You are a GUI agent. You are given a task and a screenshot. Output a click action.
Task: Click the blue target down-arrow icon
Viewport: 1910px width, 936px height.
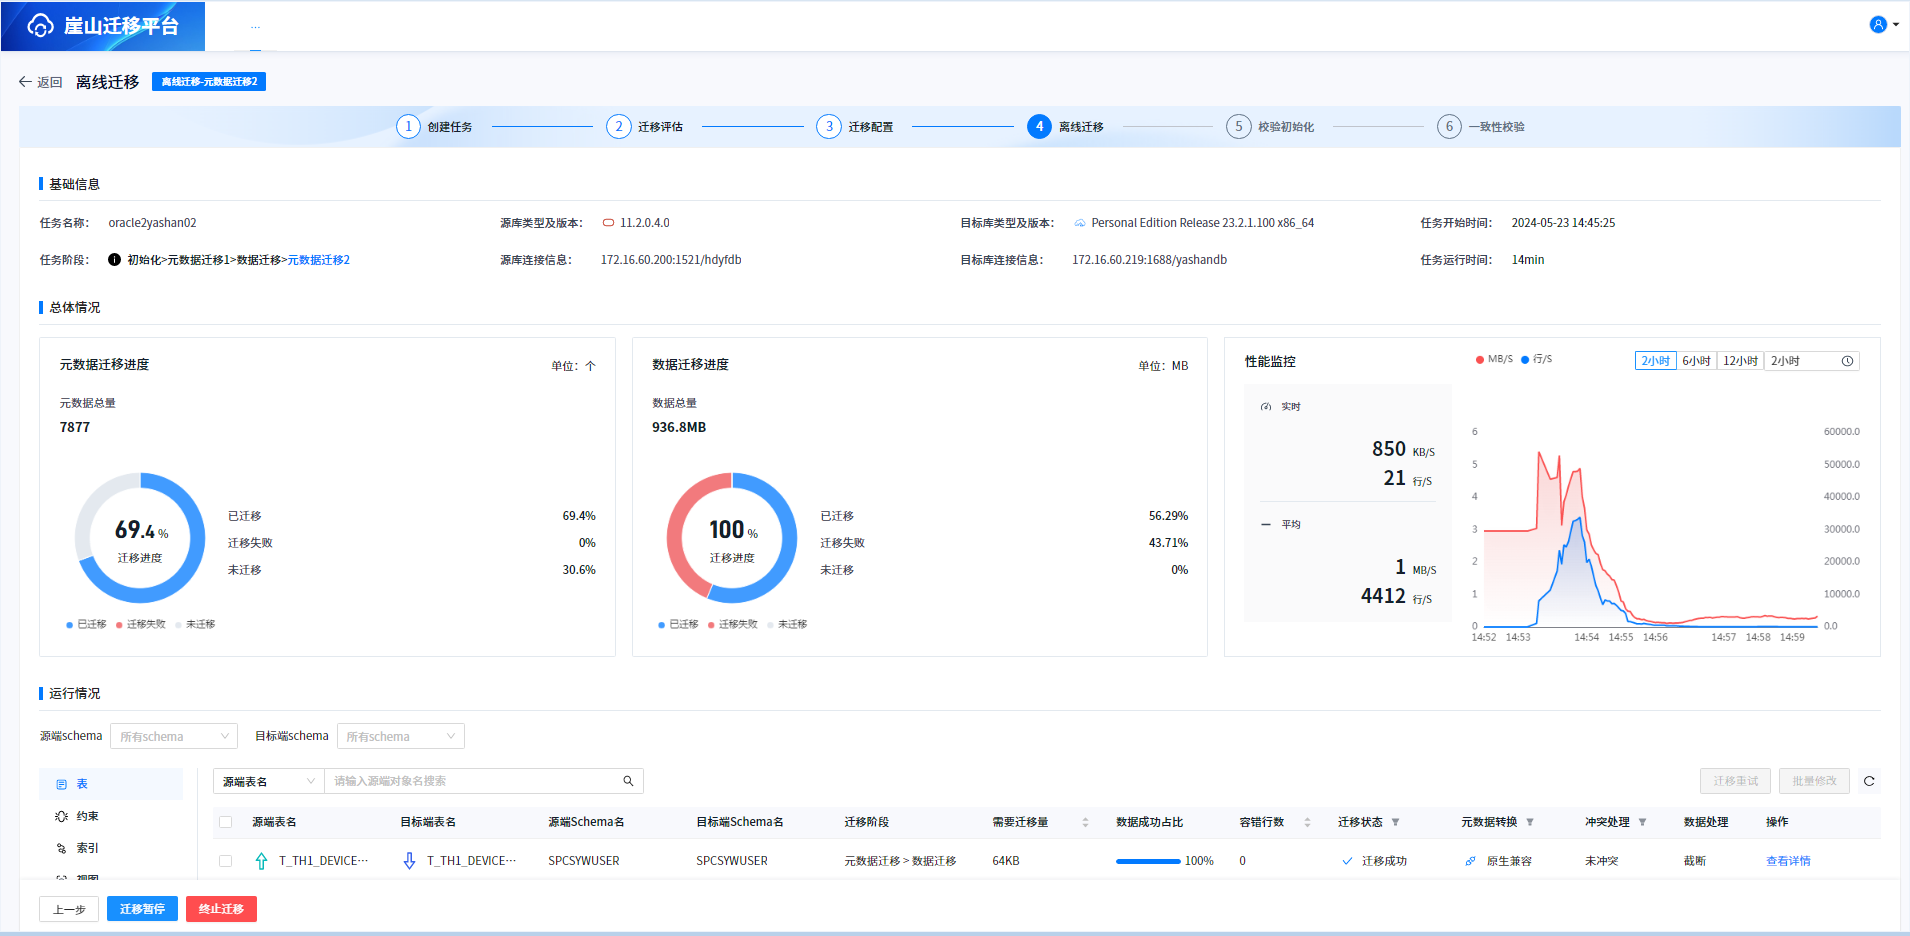pos(409,861)
